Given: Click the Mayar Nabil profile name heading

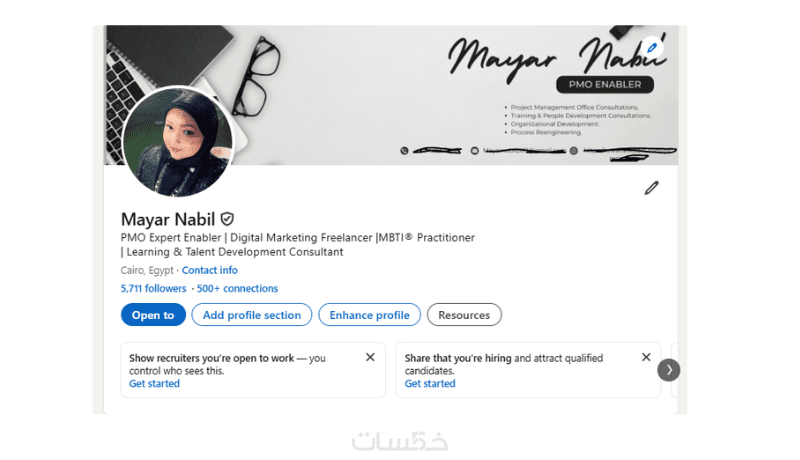Looking at the screenshot, I should 167,219.
